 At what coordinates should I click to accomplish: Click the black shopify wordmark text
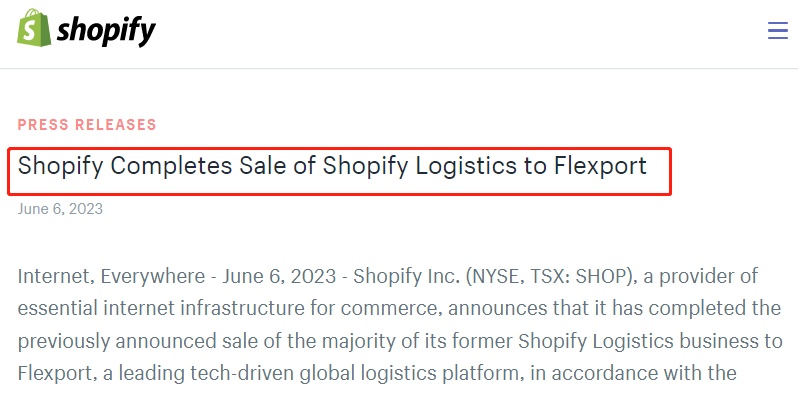(x=106, y=31)
